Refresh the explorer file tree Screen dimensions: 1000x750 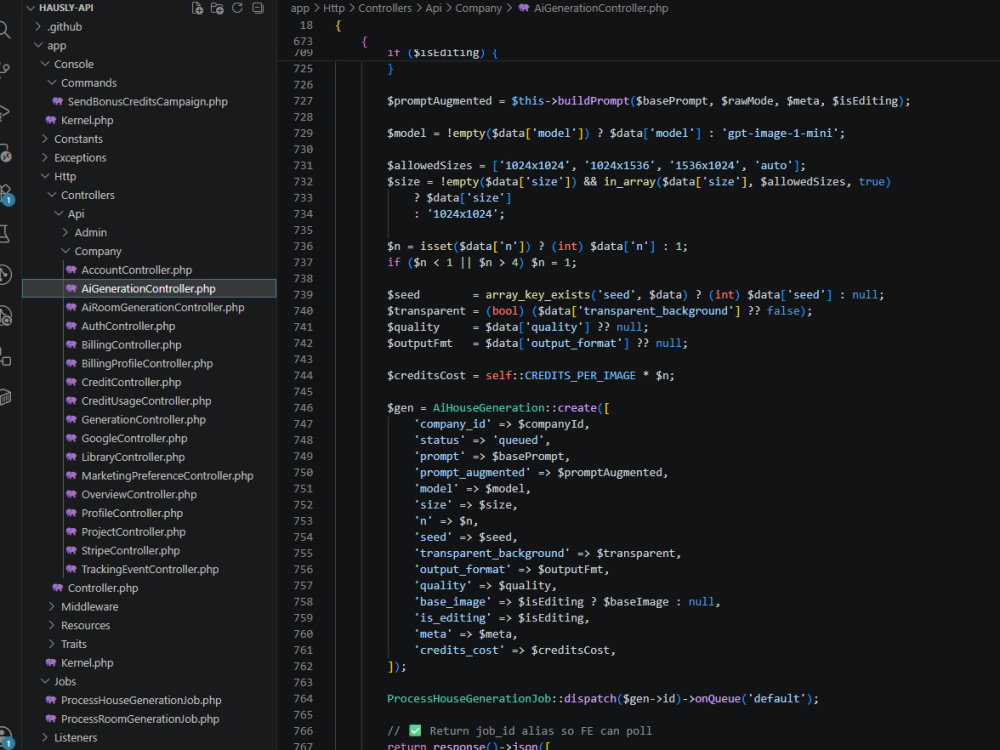237,8
